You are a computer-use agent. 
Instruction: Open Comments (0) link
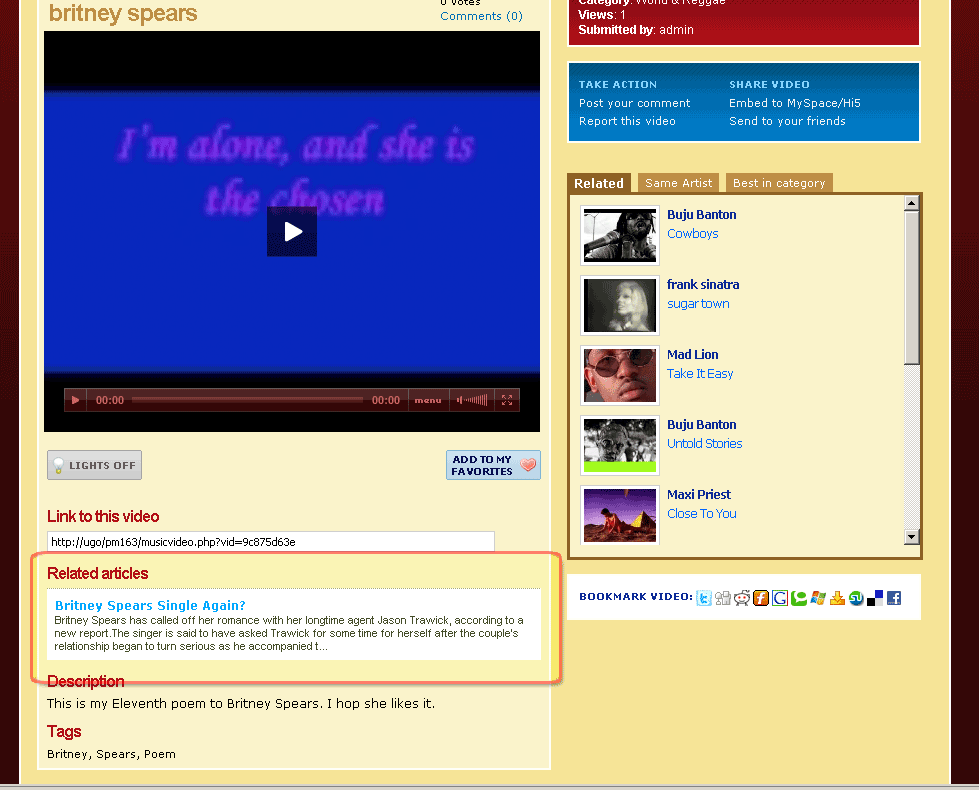coord(481,16)
